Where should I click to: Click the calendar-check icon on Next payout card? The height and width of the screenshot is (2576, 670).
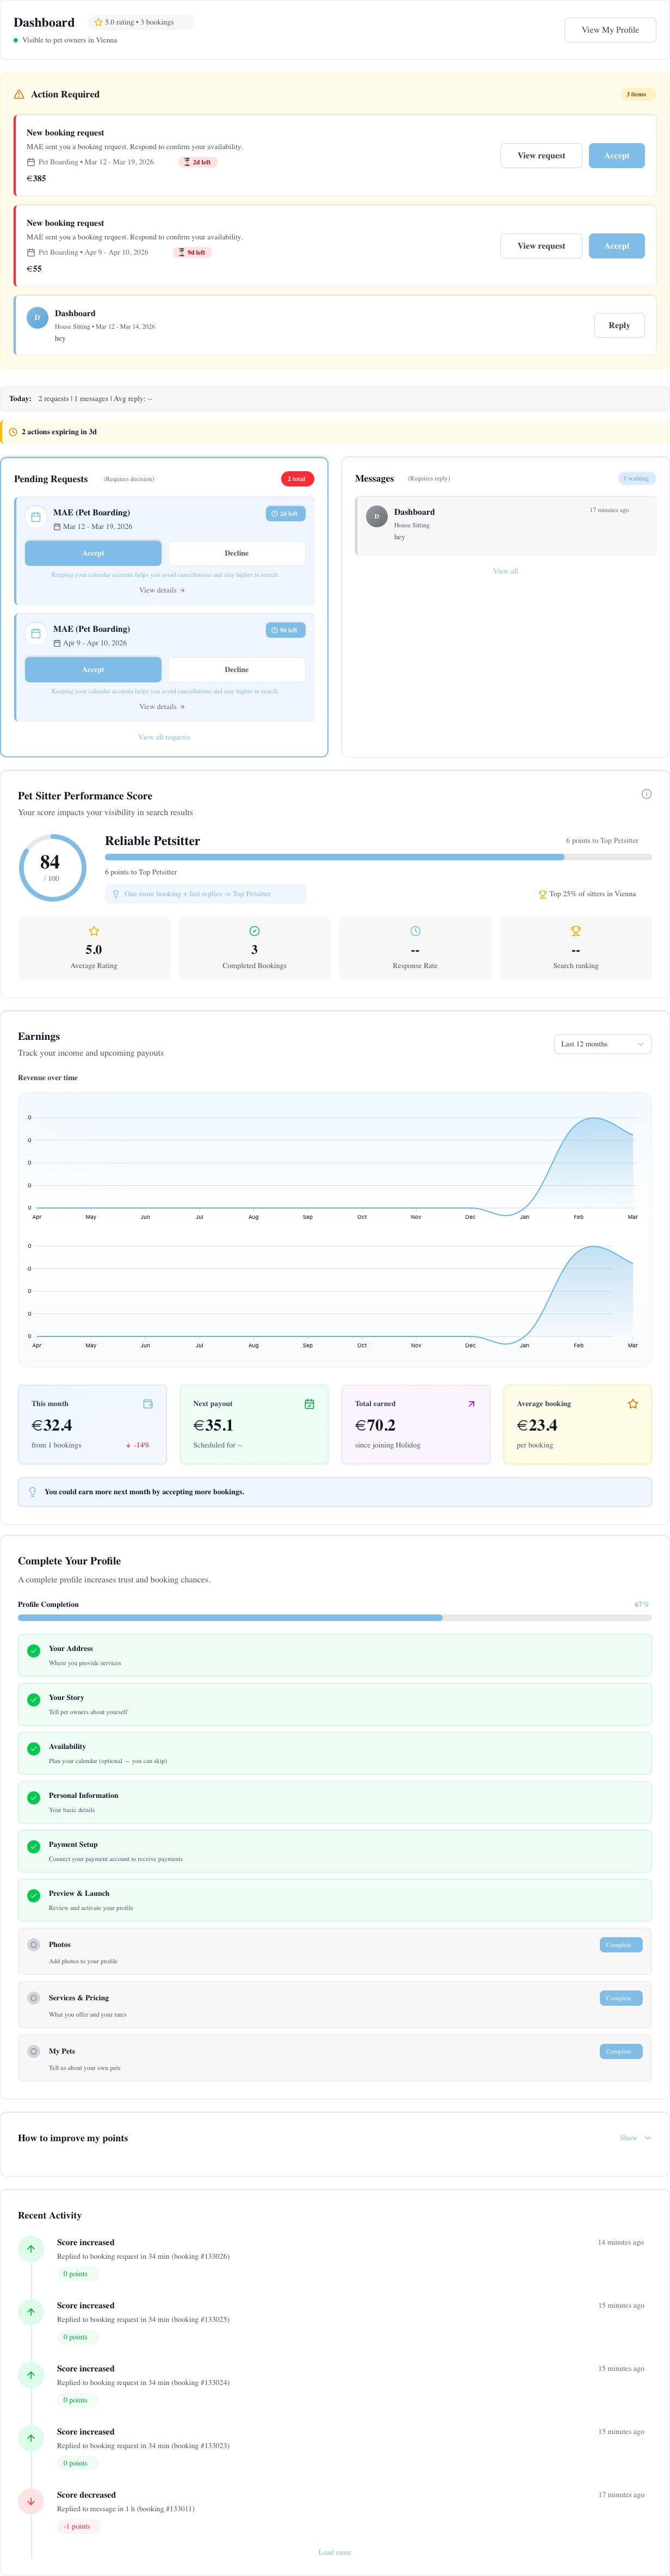coord(309,1404)
